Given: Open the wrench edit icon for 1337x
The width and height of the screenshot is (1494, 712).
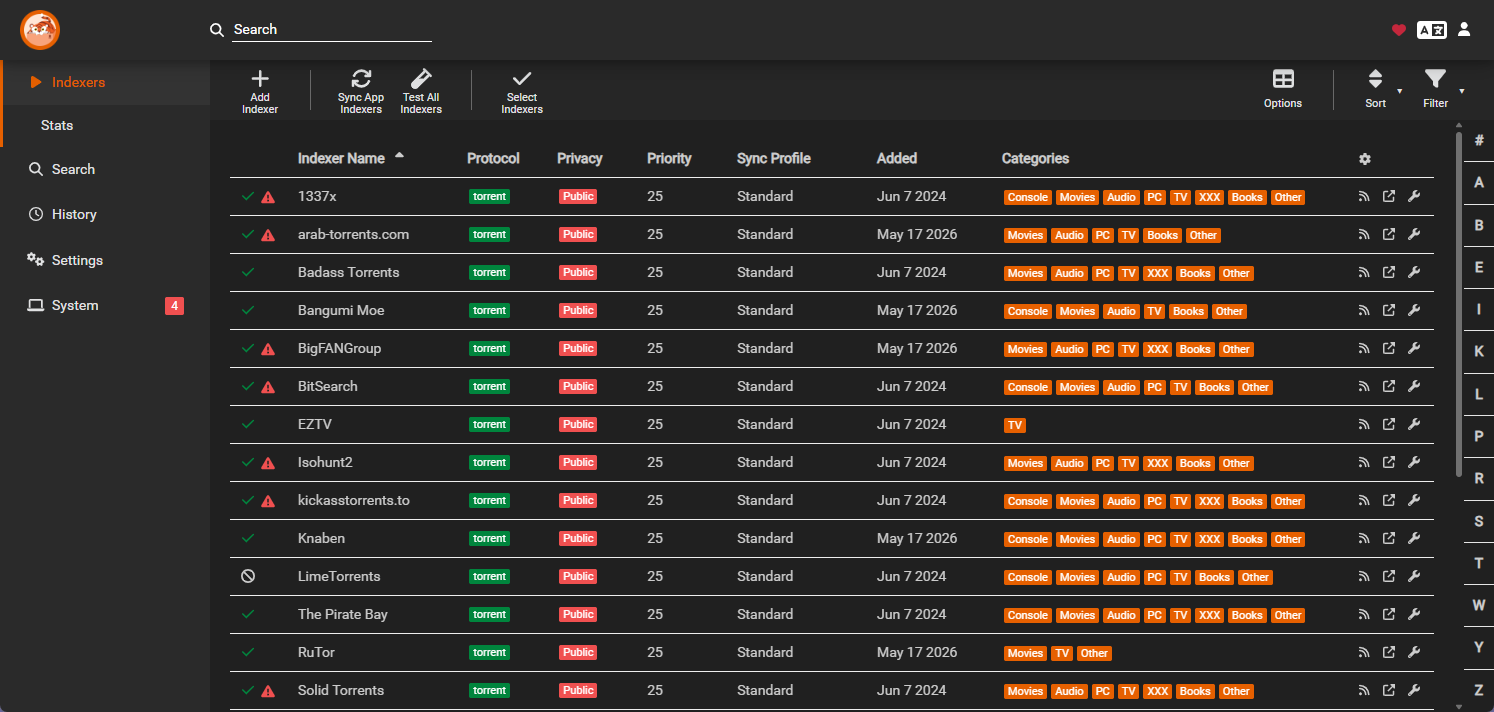Looking at the screenshot, I should click(x=1414, y=197).
